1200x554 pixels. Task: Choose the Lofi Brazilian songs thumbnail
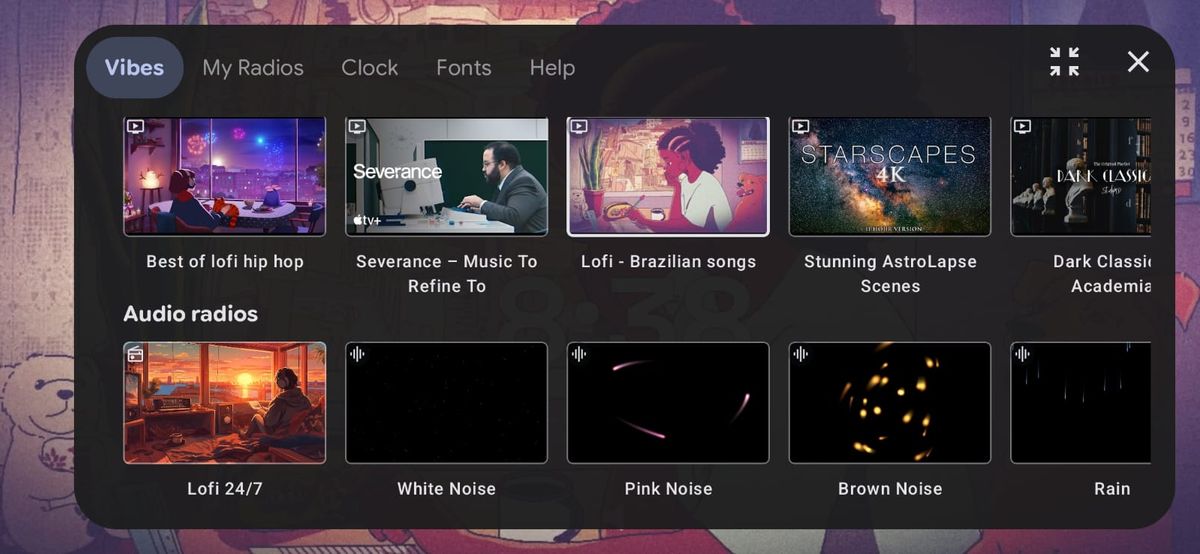668,177
